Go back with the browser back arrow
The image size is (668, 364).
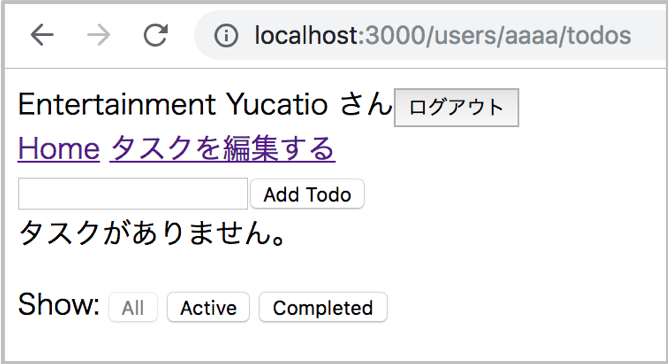42,35
